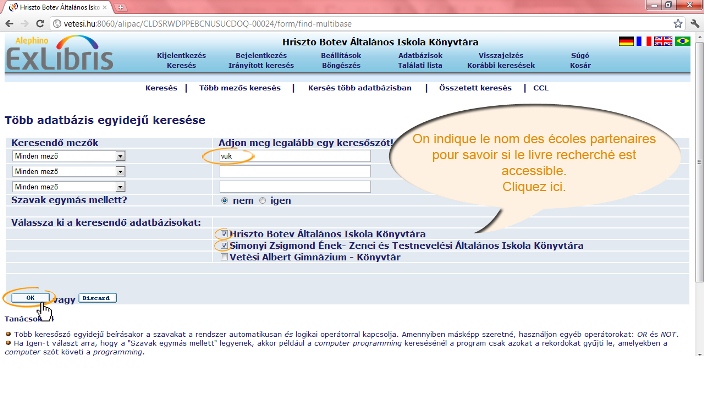The height and width of the screenshot is (396, 704).
Task: Select 'igen' radio for adjacent words
Action: [x=263, y=201]
